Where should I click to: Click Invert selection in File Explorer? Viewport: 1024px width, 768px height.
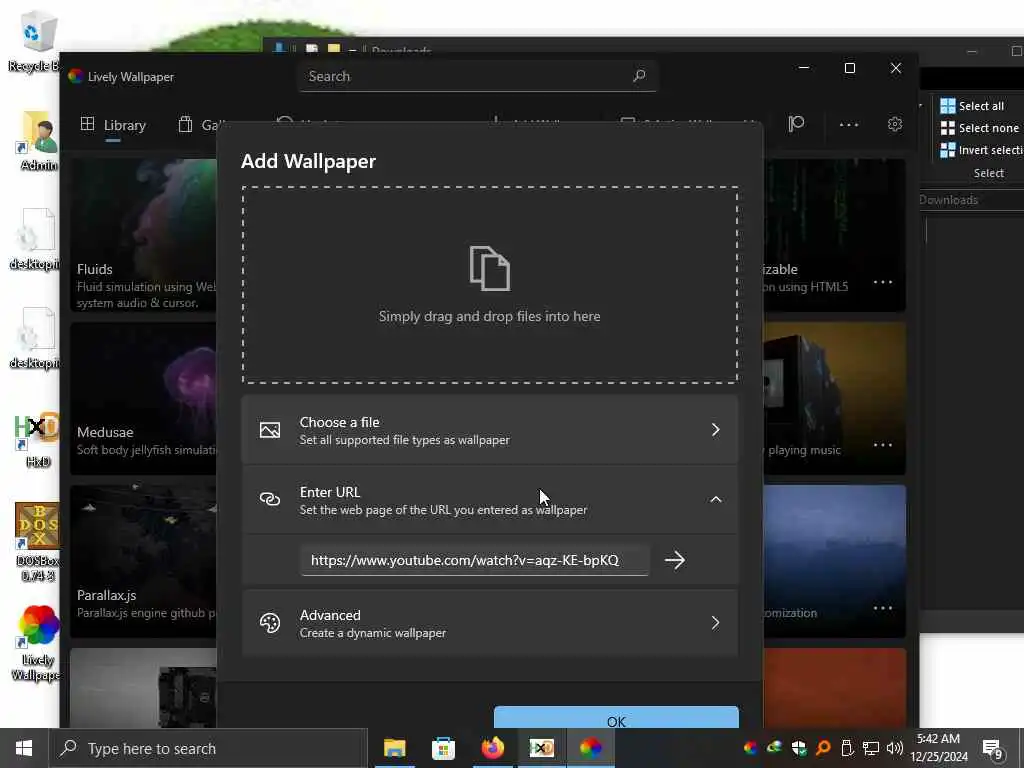click(x=982, y=150)
